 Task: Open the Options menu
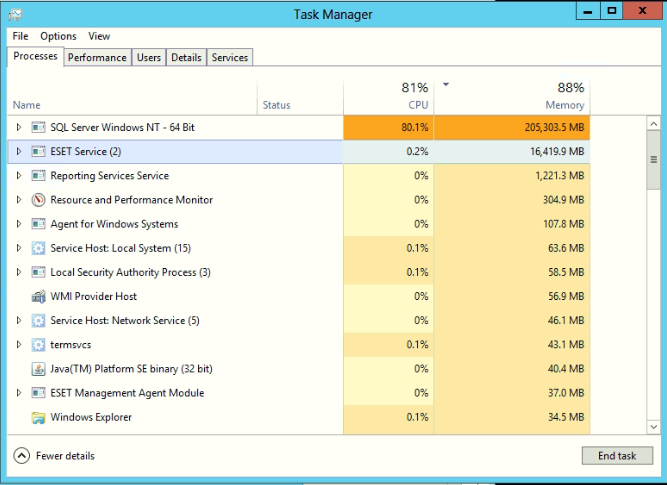click(58, 36)
